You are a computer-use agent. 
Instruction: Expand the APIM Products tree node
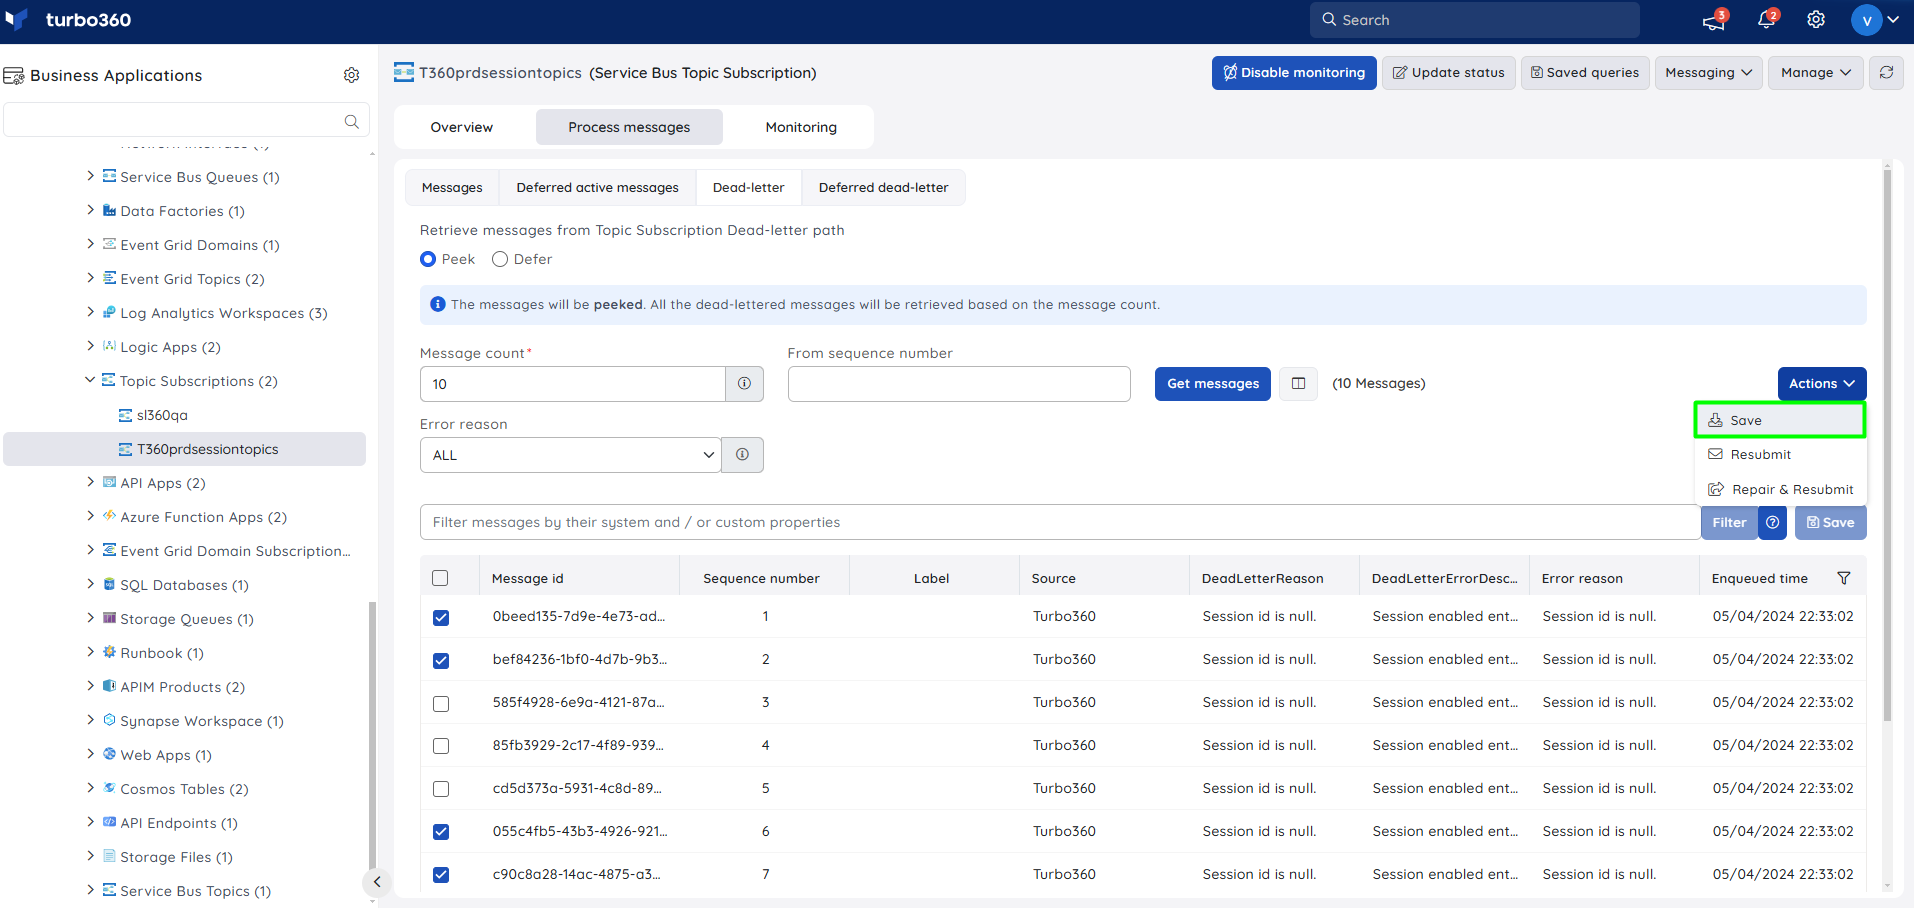90,686
